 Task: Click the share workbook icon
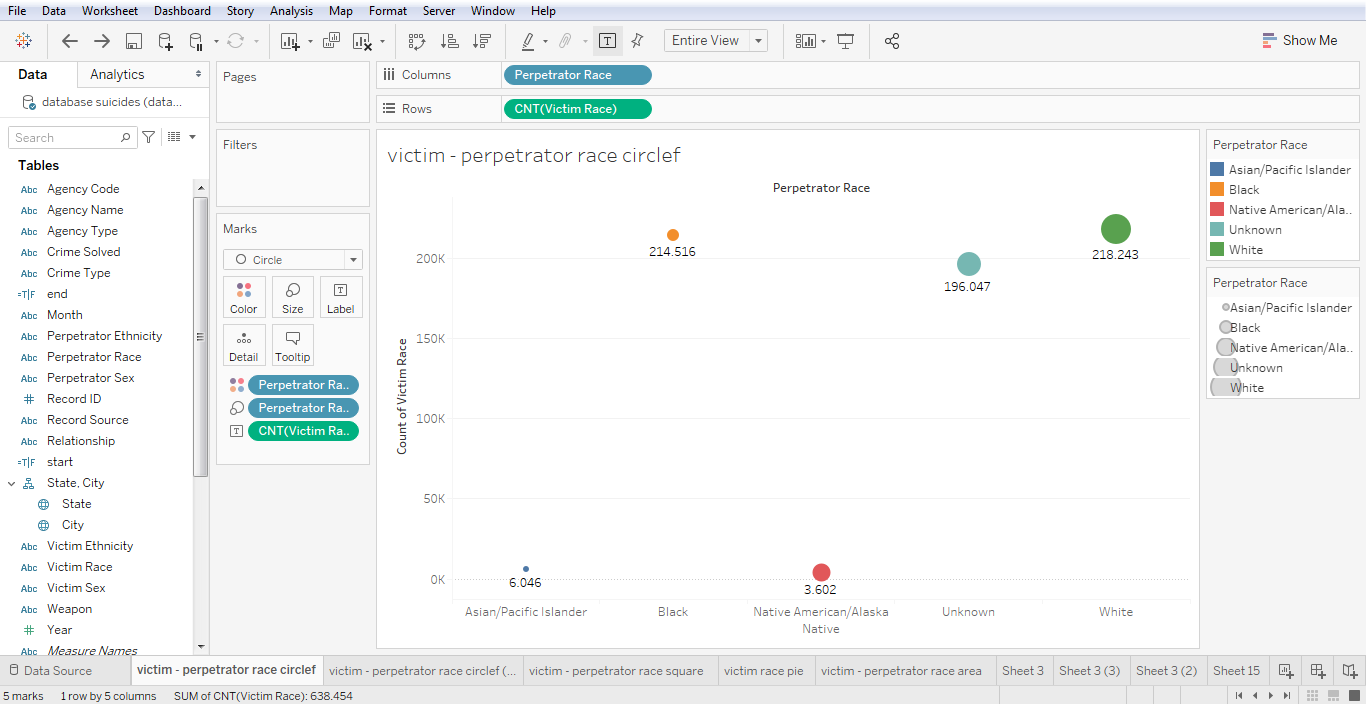[892, 41]
